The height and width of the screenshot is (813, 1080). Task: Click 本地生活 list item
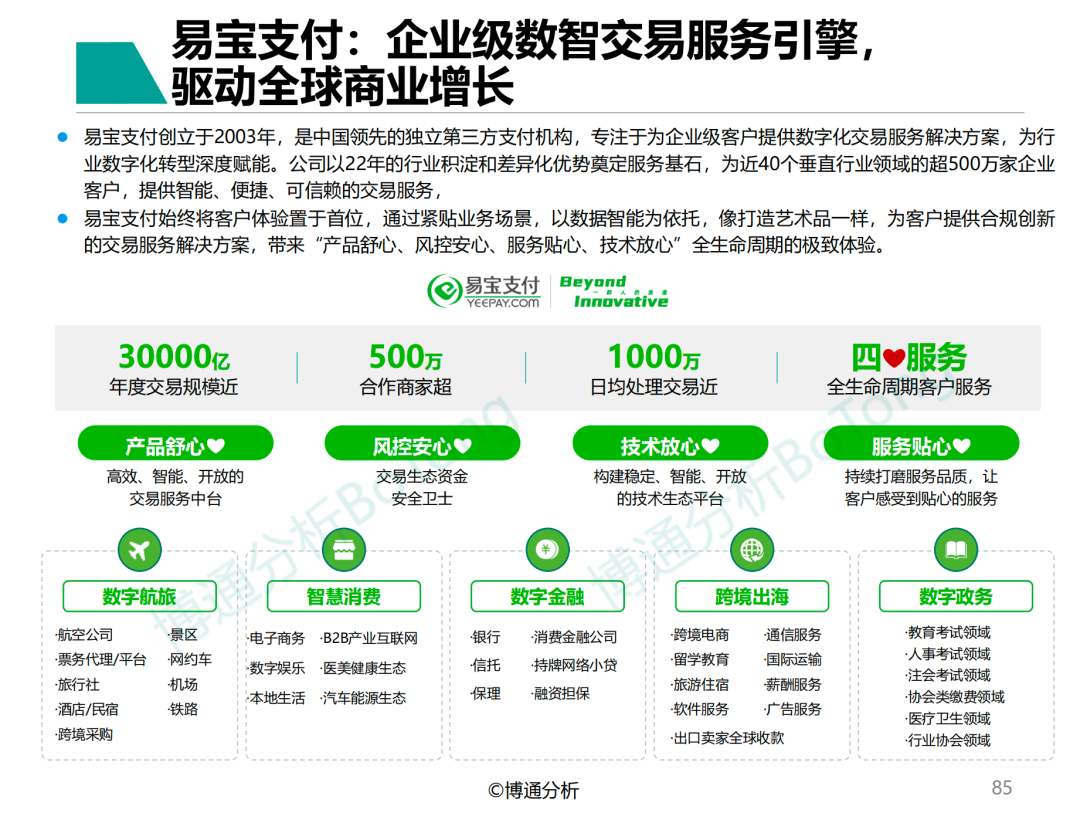point(277,698)
